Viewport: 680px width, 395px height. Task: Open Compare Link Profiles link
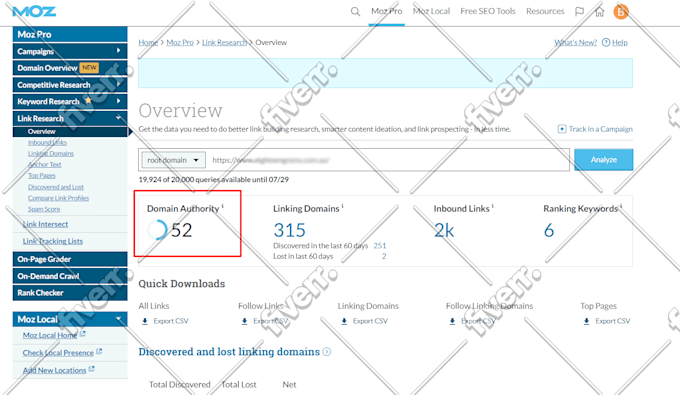pyautogui.click(x=59, y=198)
